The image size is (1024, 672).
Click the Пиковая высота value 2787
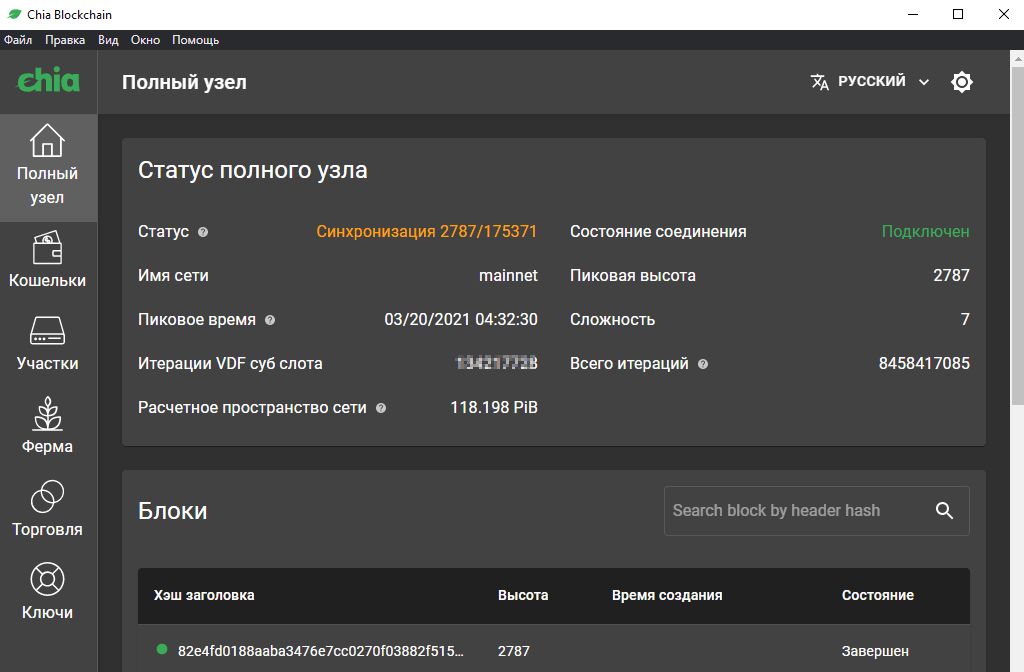pos(952,276)
